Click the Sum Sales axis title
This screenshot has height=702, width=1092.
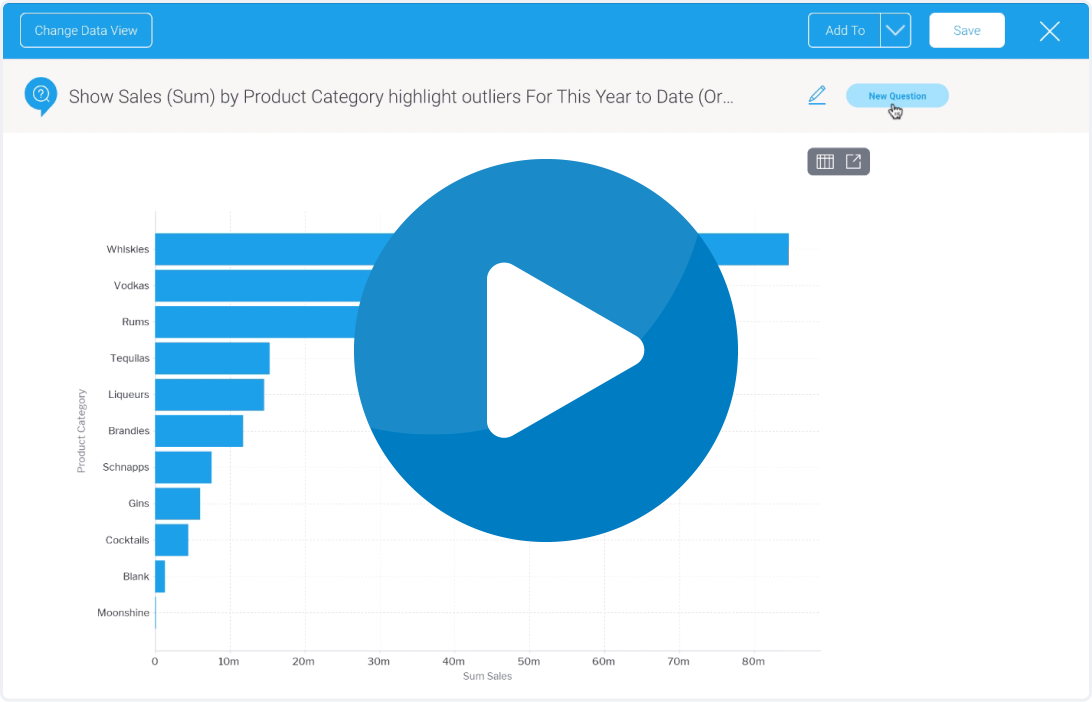[x=488, y=676]
